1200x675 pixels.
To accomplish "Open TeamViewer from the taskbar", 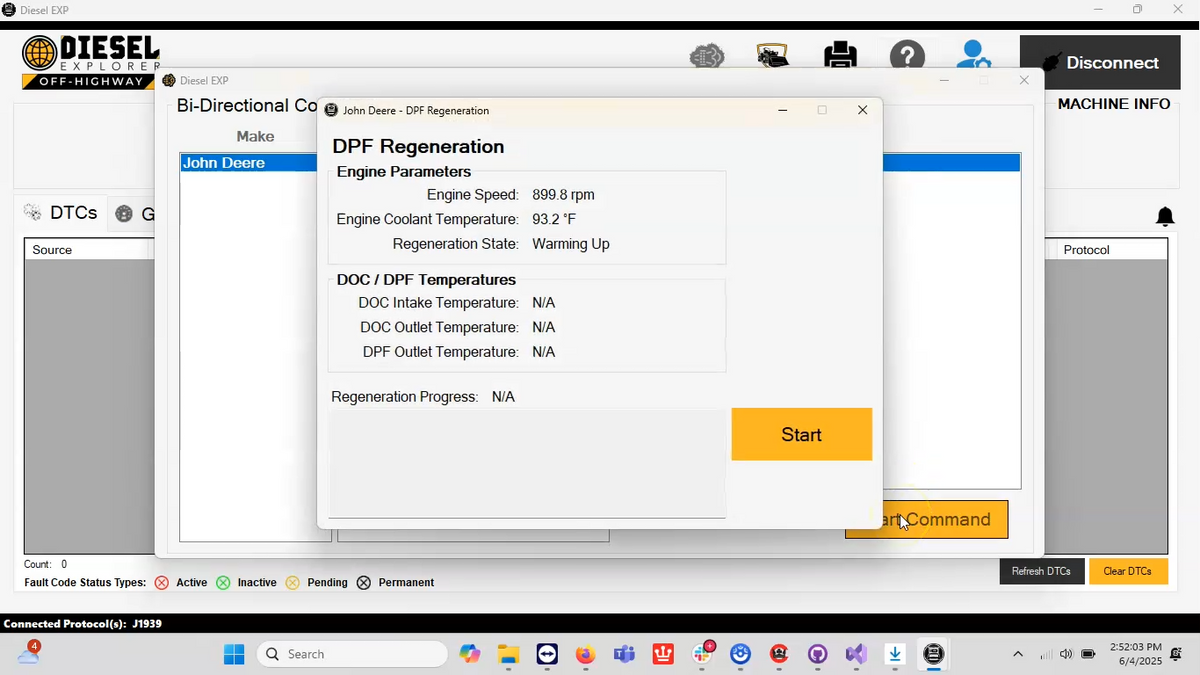I will click(547, 654).
